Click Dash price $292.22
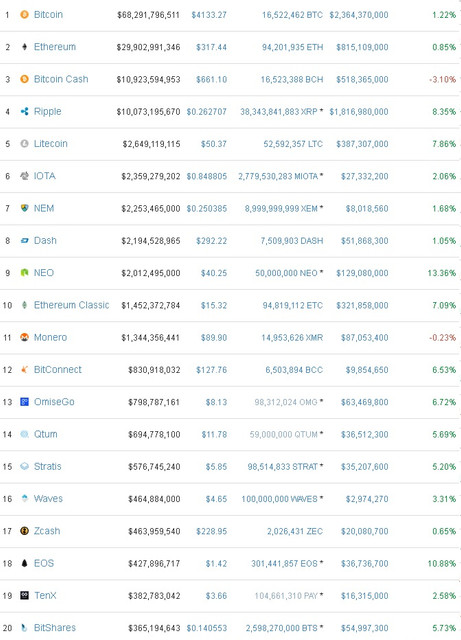This screenshot has width=461, height=640. pos(211,241)
